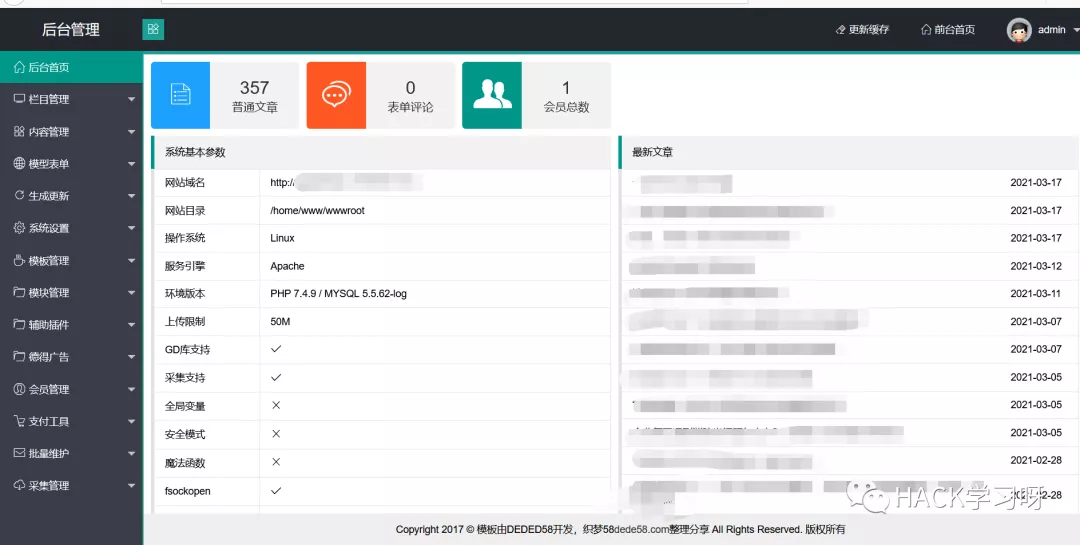Click the folder icon beside 德得广告
This screenshot has height=545, width=1080.
[x=19, y=357]
